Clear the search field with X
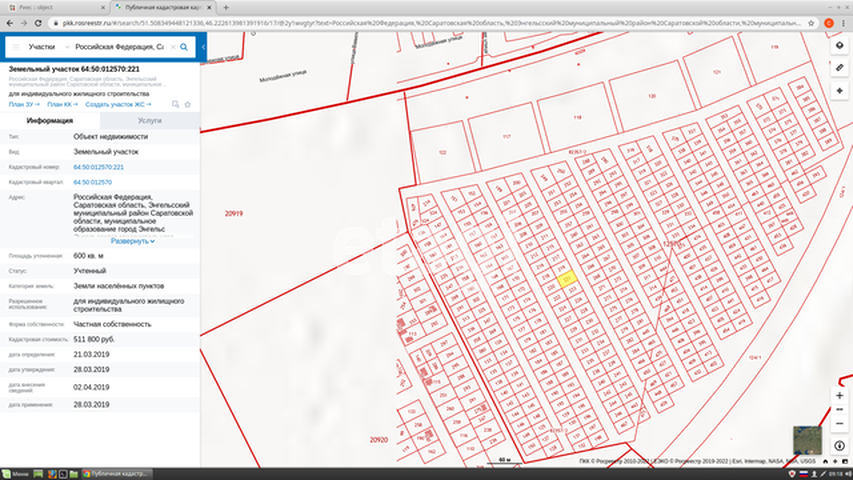The height and width of the screenshot is (480, 853). tap(172, 47)
